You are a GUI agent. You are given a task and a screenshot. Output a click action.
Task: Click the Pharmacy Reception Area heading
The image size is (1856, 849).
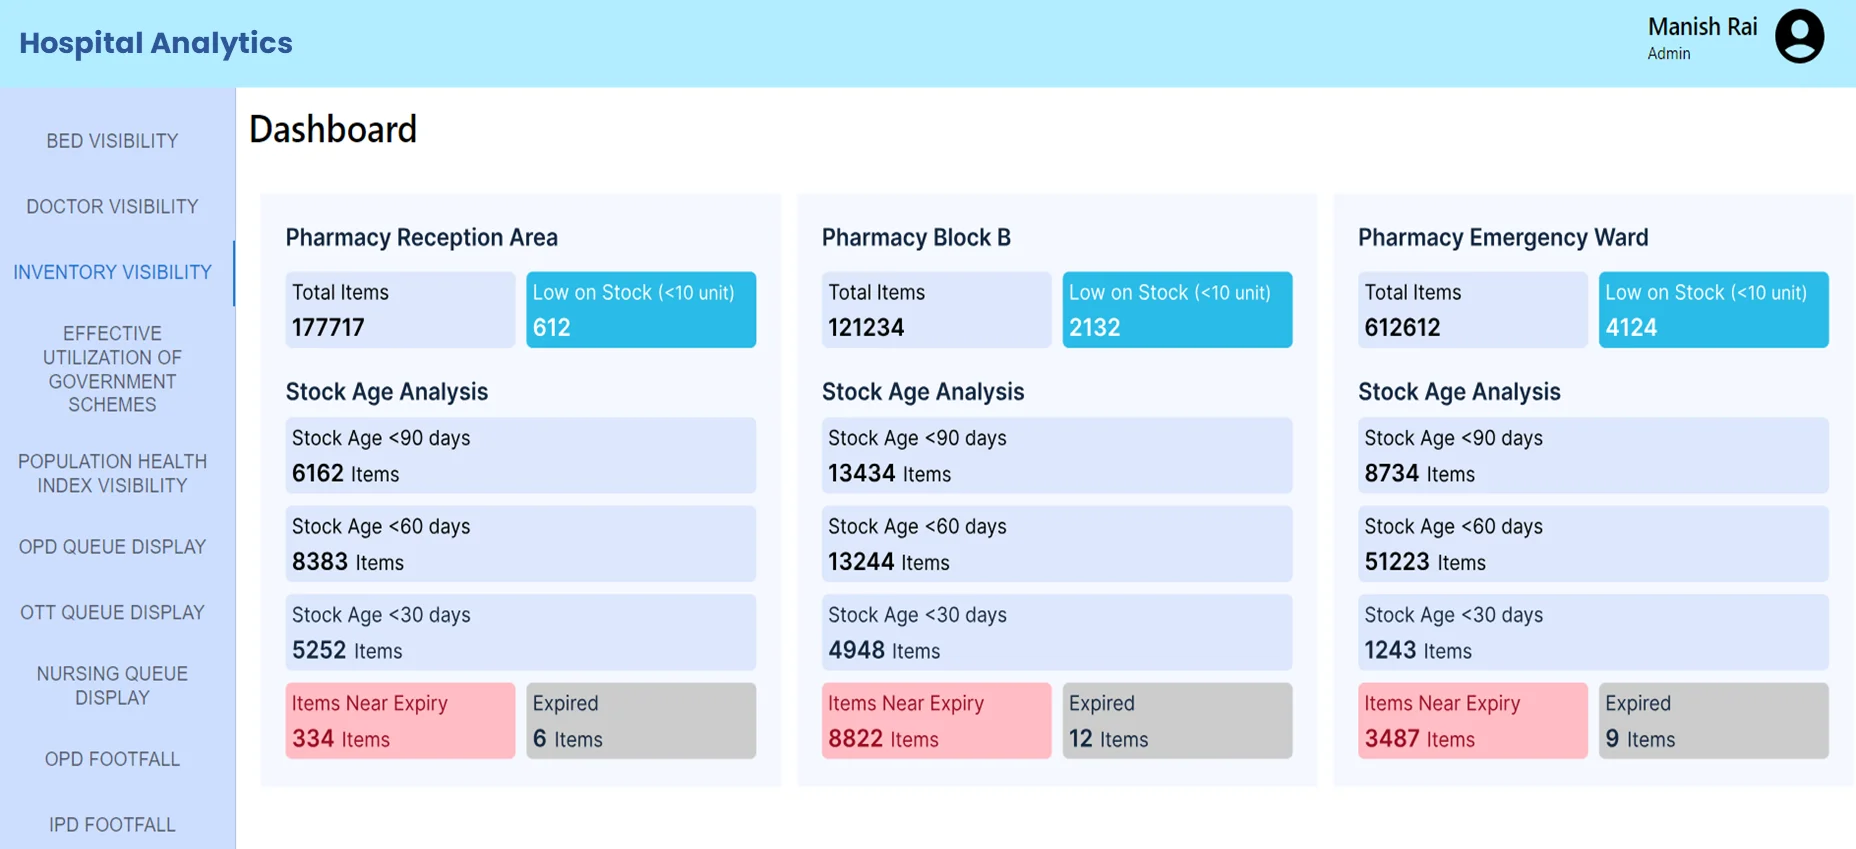[422, 238]
